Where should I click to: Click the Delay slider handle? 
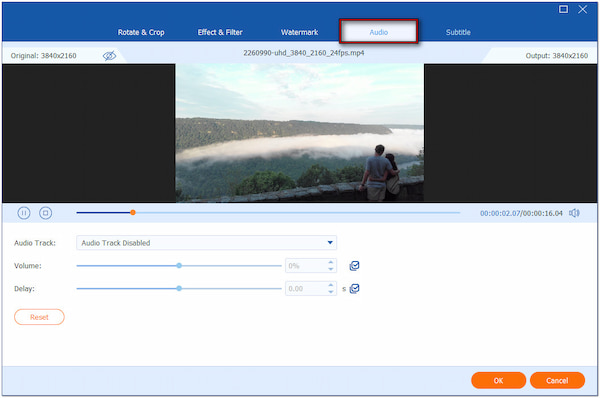179,289
